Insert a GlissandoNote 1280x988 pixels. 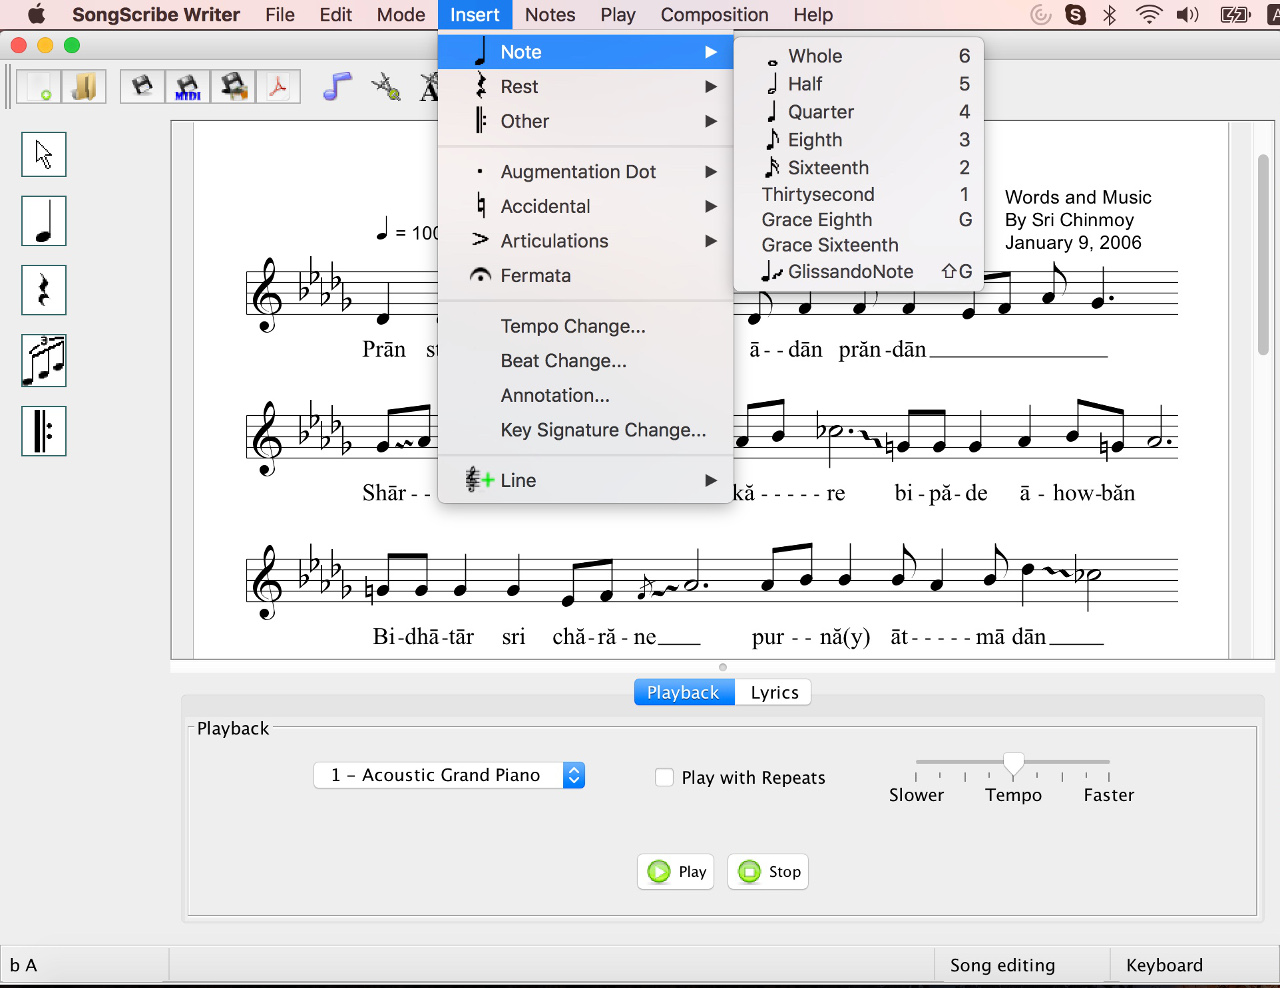tap(859, 271)
